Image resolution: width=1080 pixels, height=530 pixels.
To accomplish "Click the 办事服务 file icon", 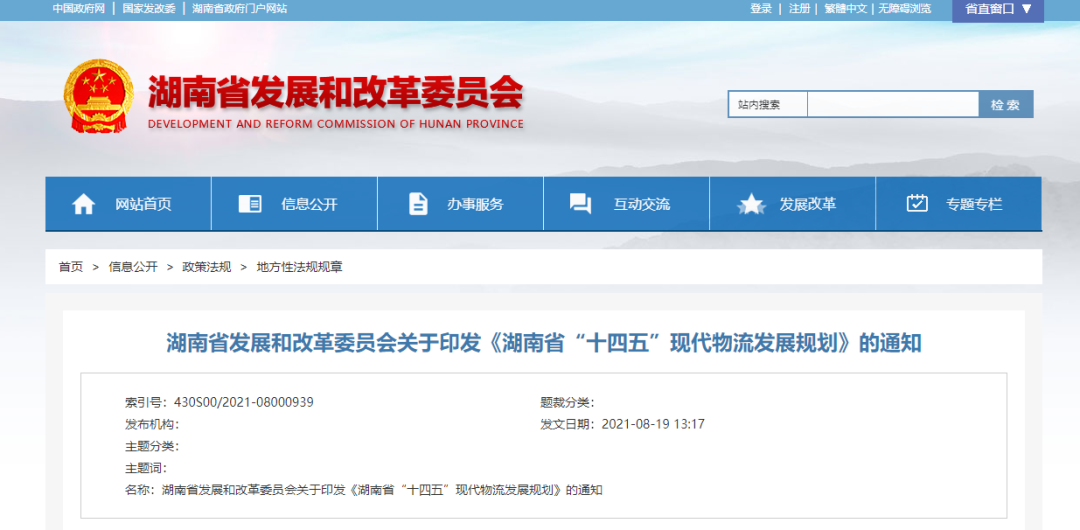I will 418,204.
